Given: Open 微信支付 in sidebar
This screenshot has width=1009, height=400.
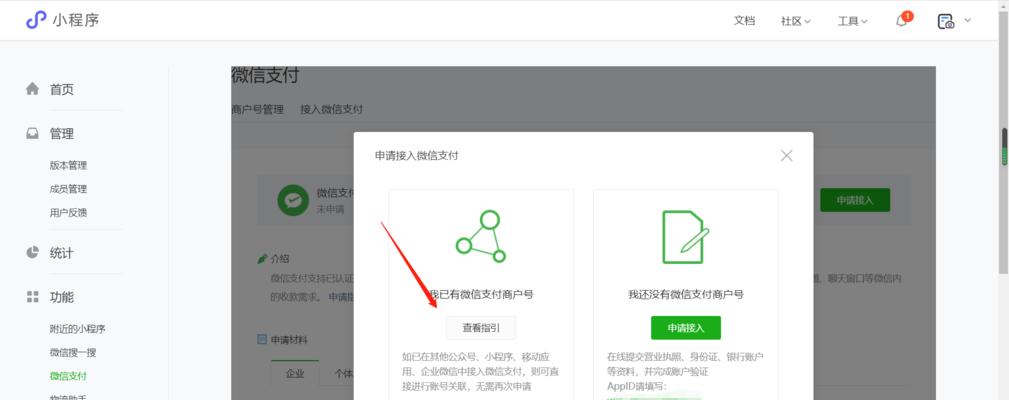Looking at the screenshot, I should pyautogui.click(x=68, y=376).
